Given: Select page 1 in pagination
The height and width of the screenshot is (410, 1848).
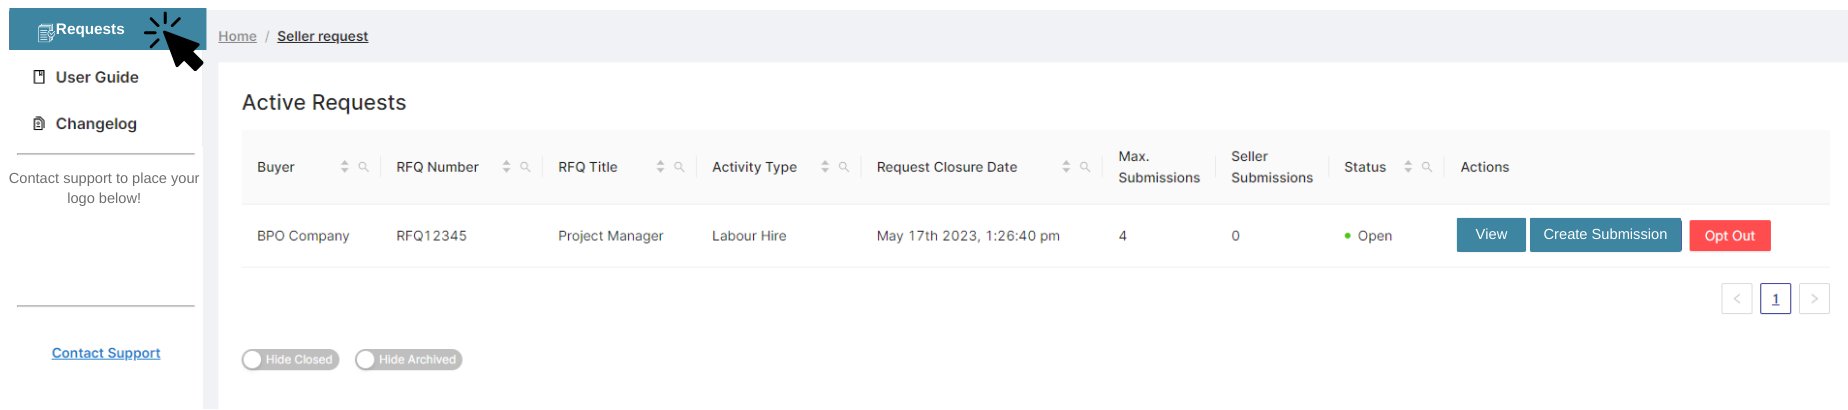Looking at the screenshot, I should [1775, 299].
